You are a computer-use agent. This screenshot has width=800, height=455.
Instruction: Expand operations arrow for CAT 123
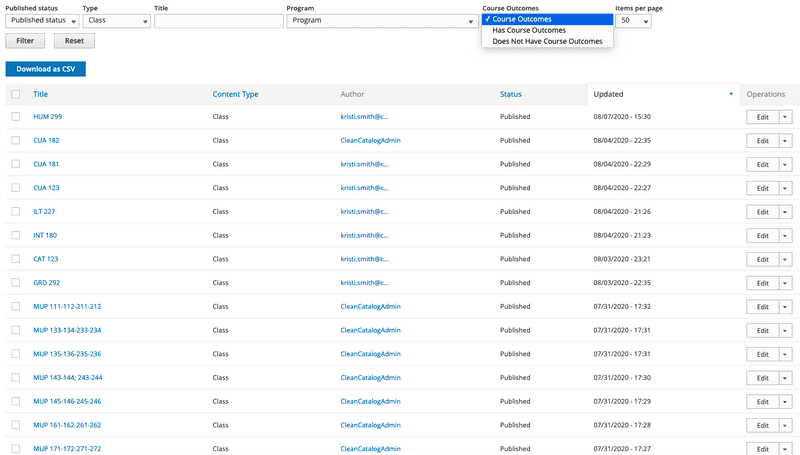(785, 260)
